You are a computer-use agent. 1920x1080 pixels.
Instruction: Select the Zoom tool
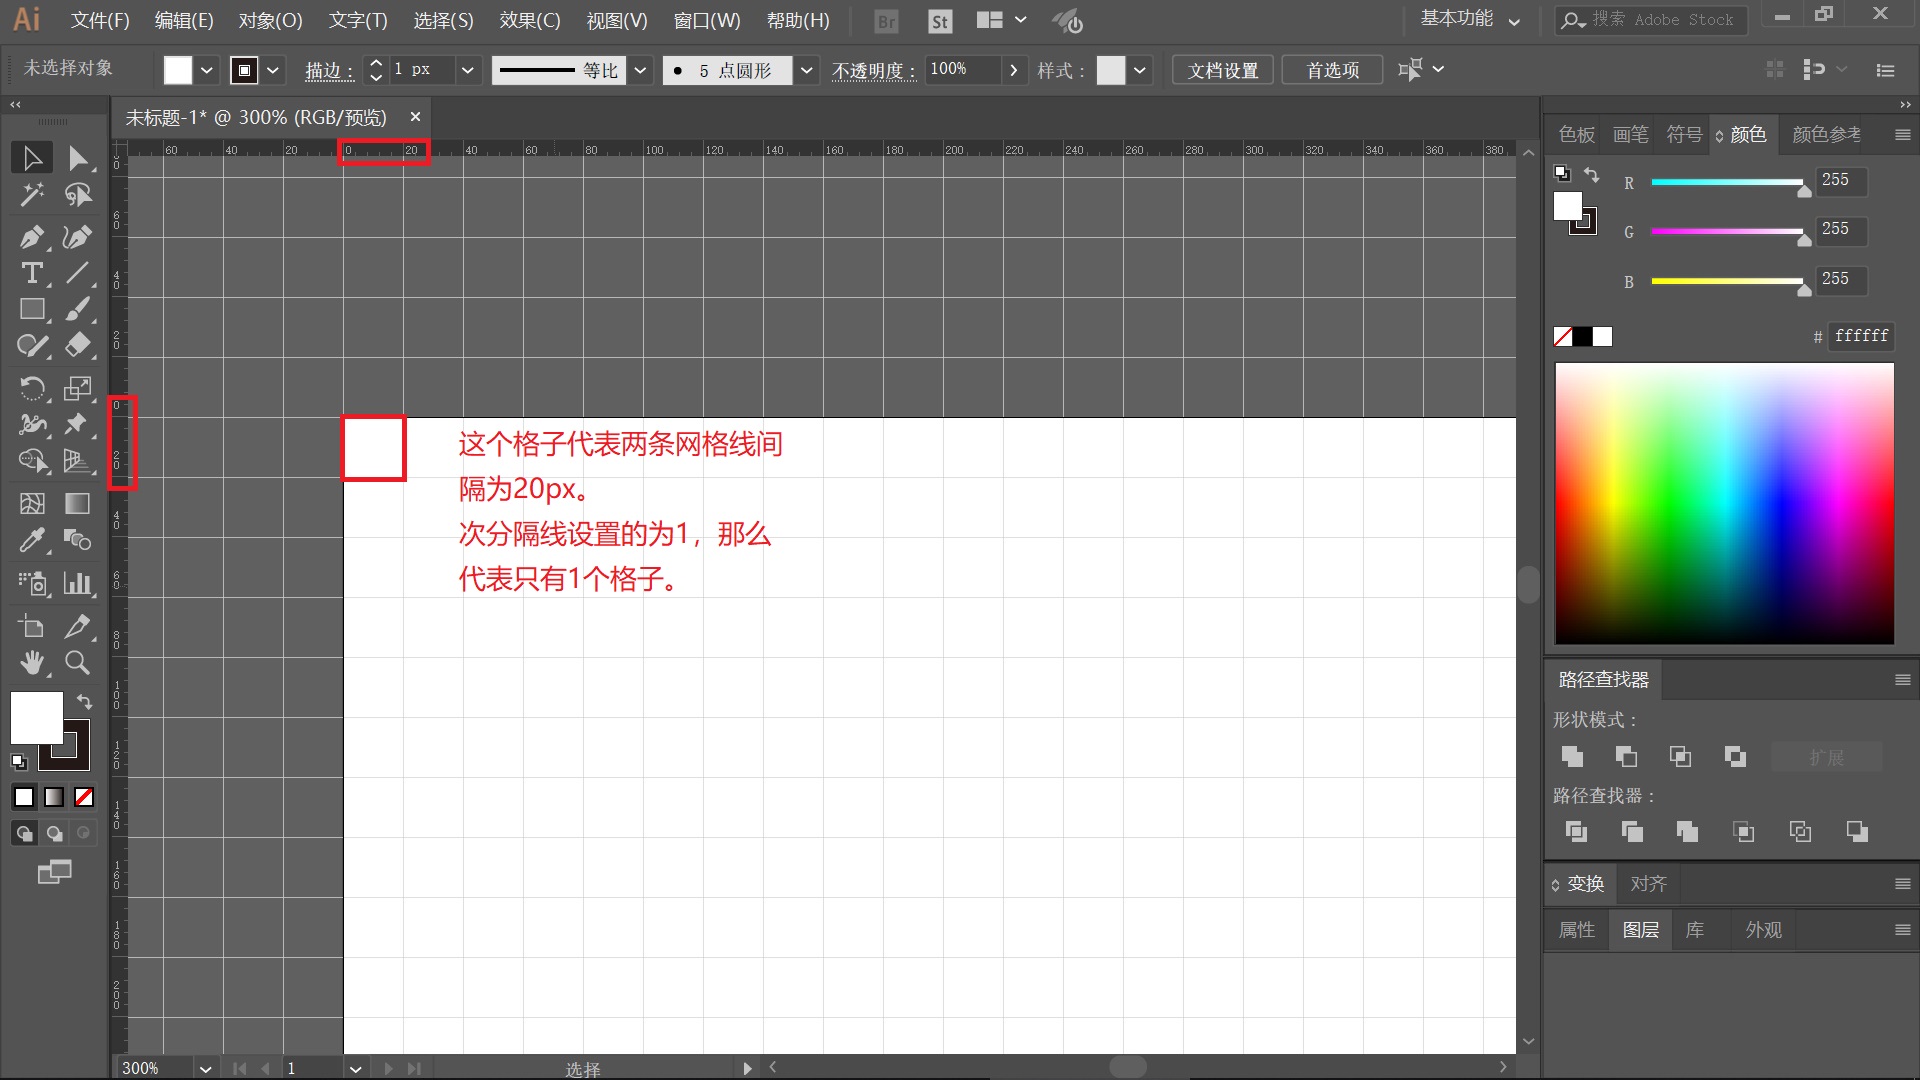tap(77, 662)
